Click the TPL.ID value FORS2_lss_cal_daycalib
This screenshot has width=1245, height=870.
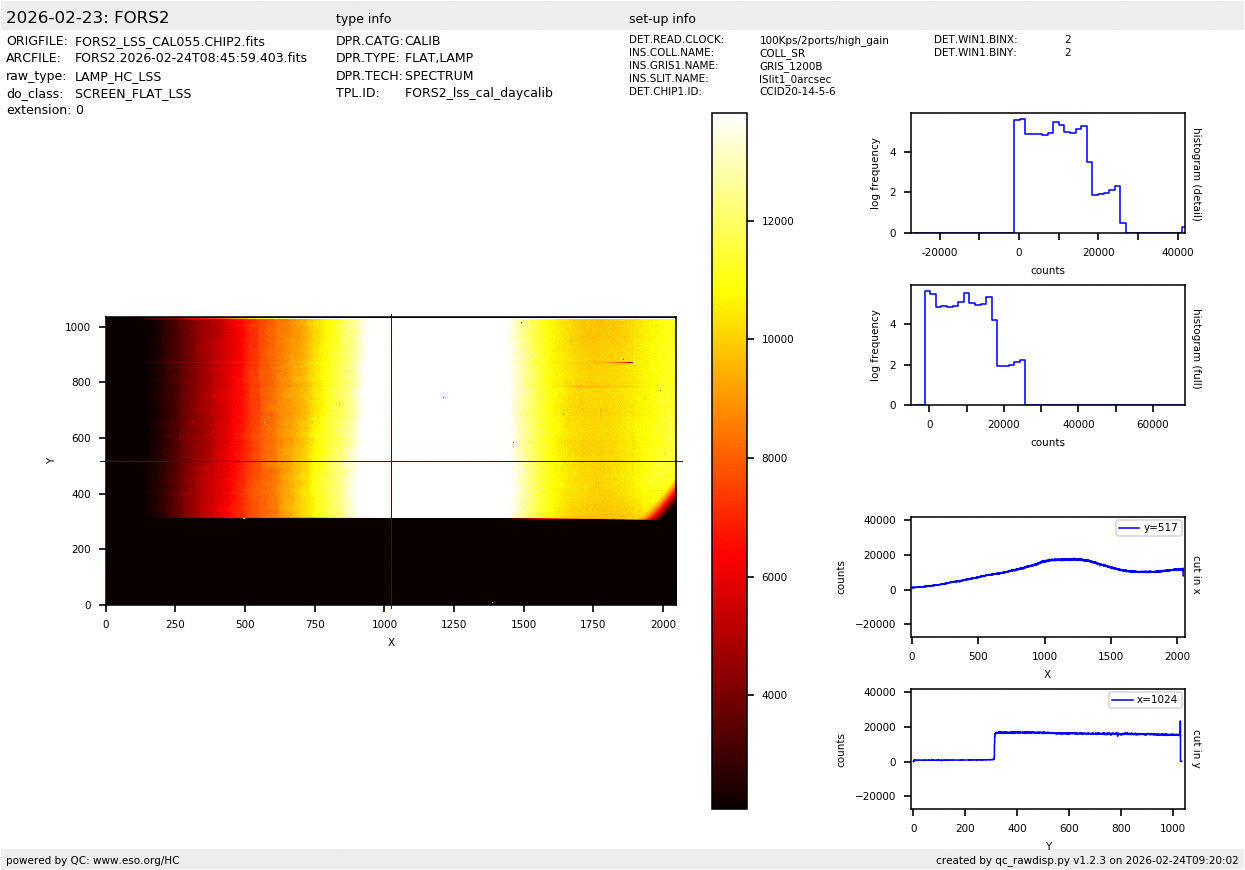478,93
